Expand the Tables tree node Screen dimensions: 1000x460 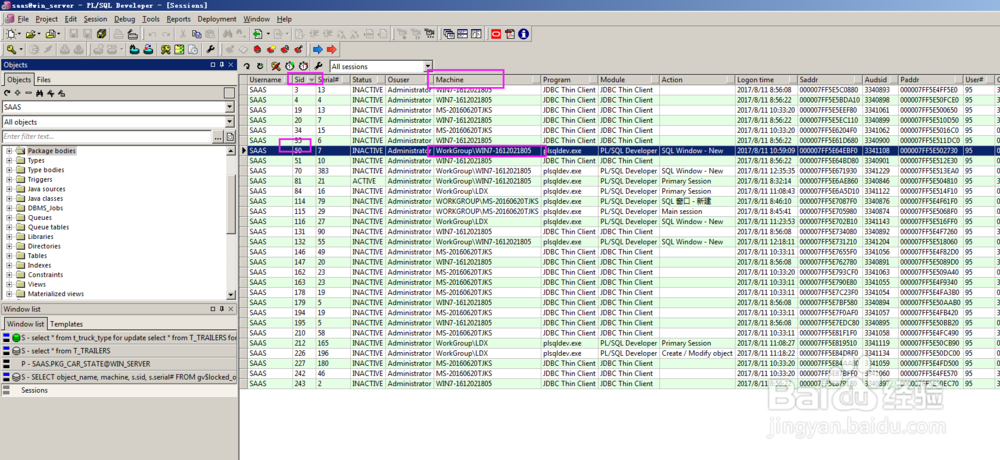coord(10,256)
